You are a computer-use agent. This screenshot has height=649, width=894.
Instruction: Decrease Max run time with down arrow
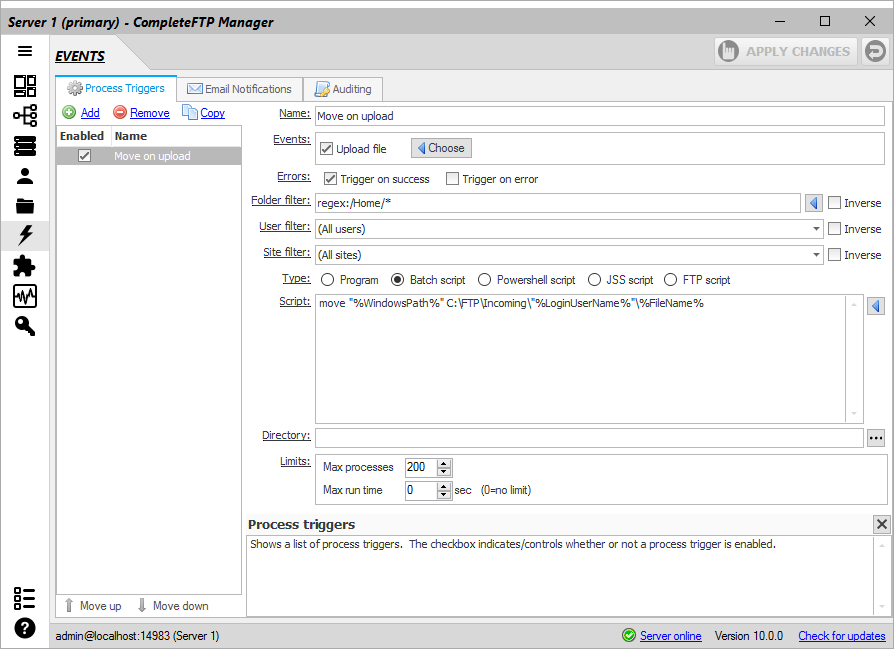[x=444, y=494]
